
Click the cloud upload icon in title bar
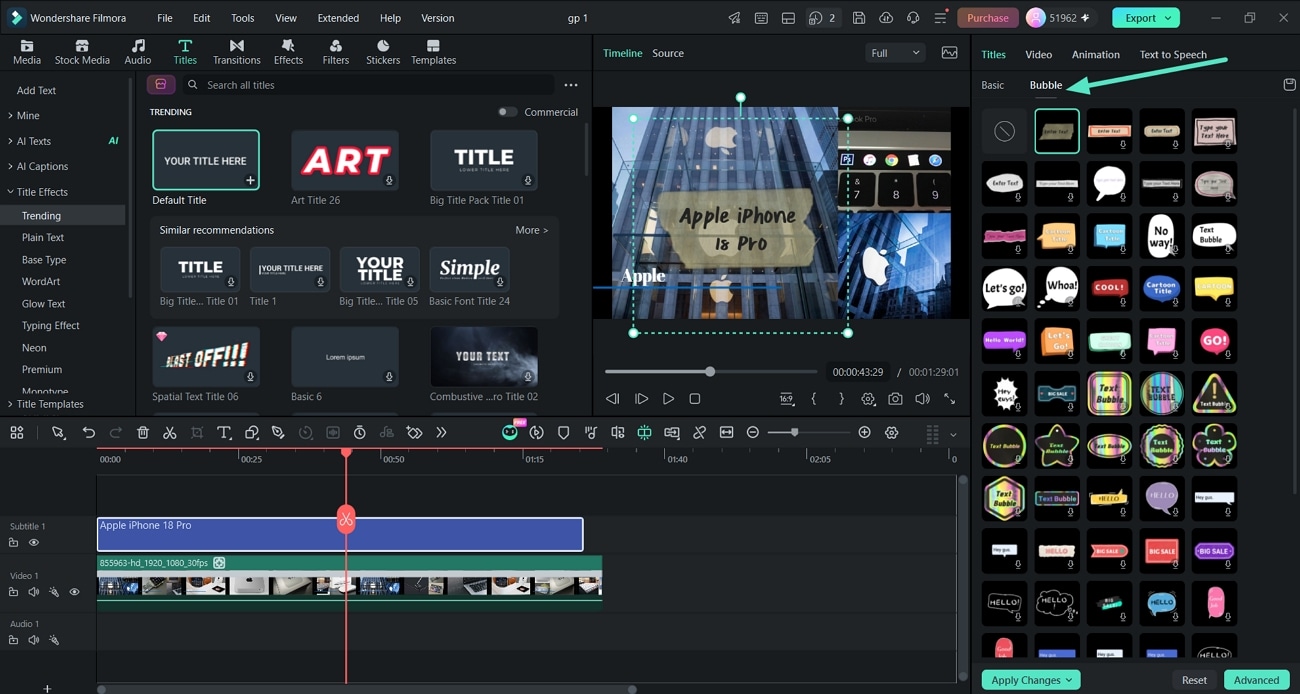pyautogui.click(x=886, y=18)
